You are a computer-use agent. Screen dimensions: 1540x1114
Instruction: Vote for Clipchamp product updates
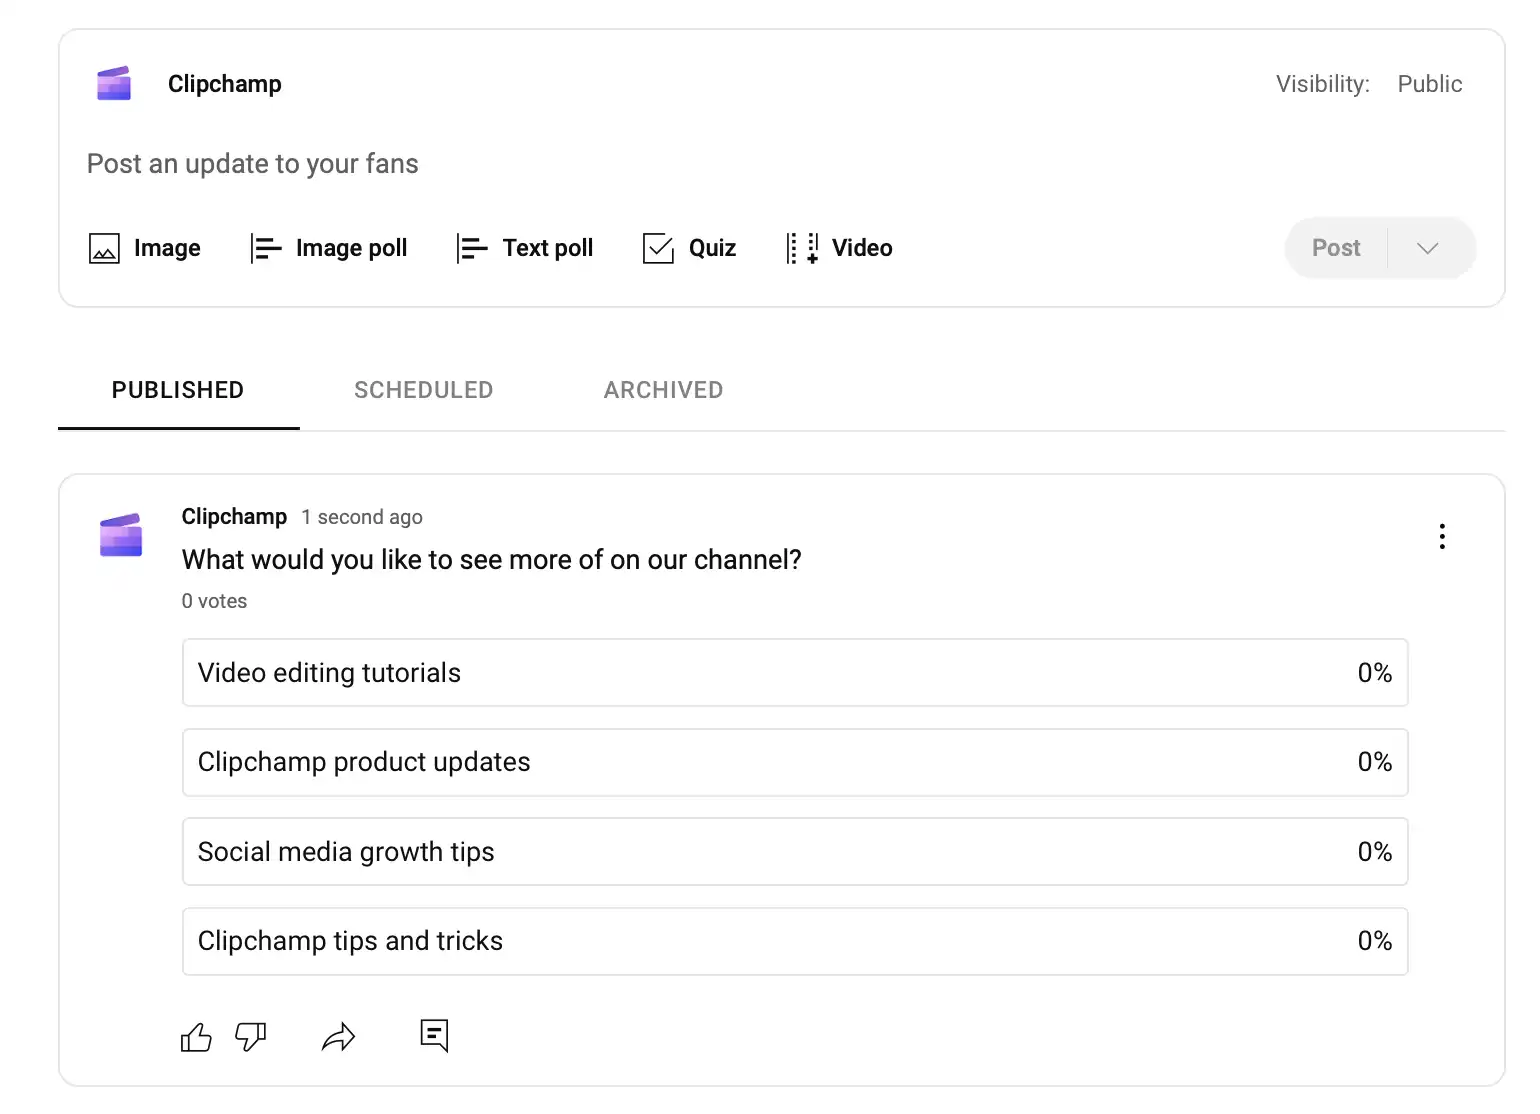795,762
